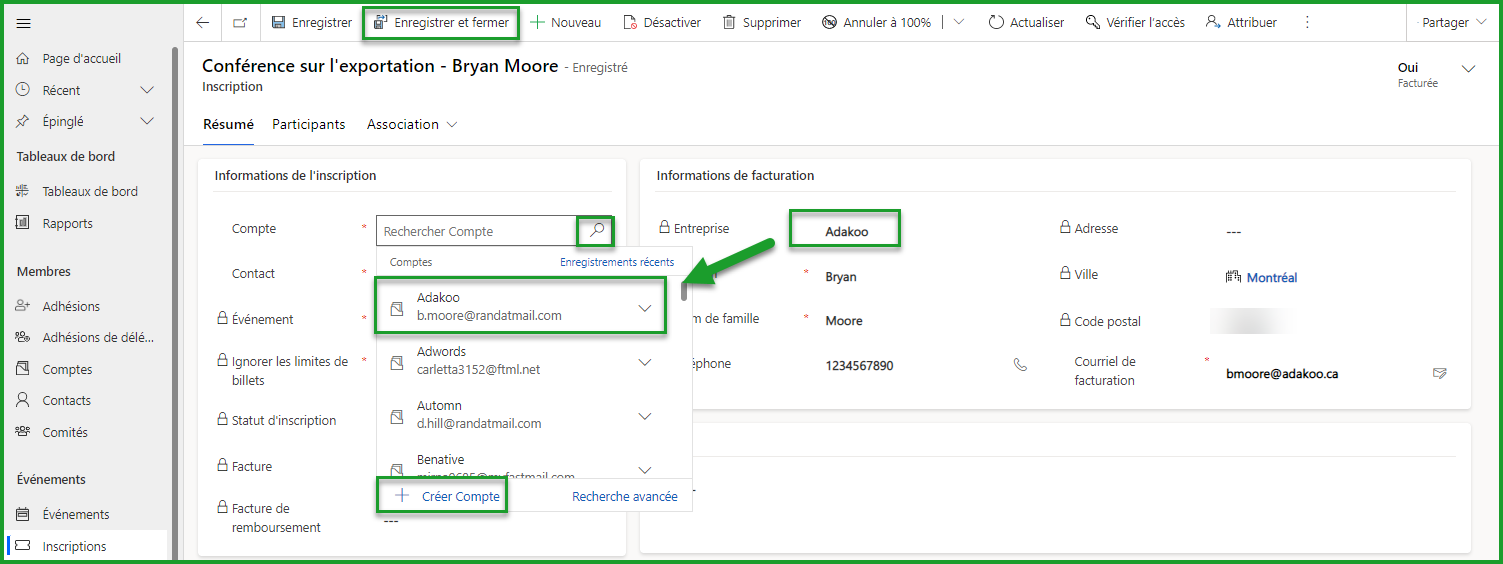Image resolution: width=1503 pixels, height=564 pixels.
Task: Click the search magnifier in Compte field
Action: 596,230
